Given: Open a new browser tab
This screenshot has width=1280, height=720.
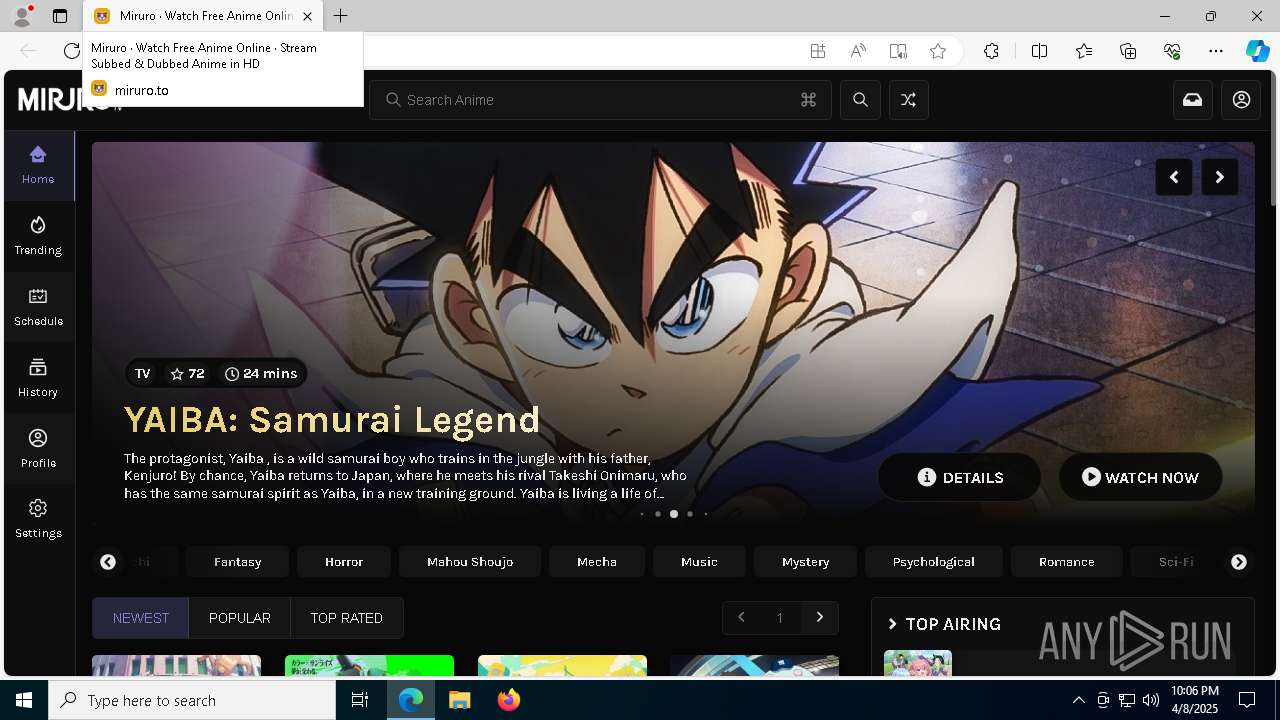Looking at the screenshot, I should pos(341,16).
